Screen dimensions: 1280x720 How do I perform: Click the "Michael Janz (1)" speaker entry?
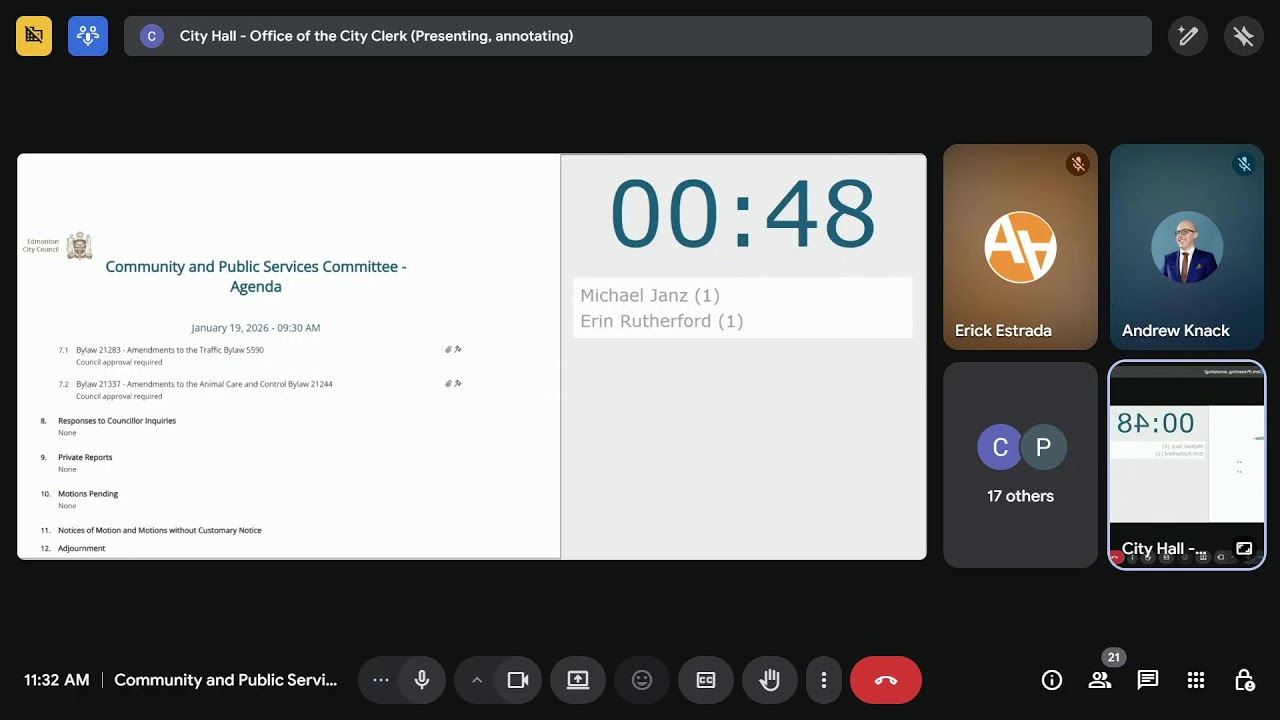[650, 295]
